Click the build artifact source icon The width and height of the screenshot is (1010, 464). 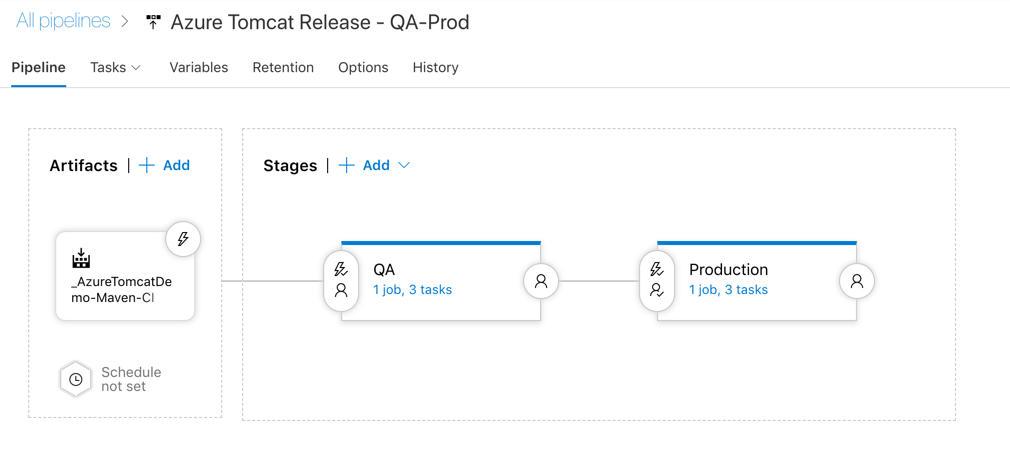(81, 258)
